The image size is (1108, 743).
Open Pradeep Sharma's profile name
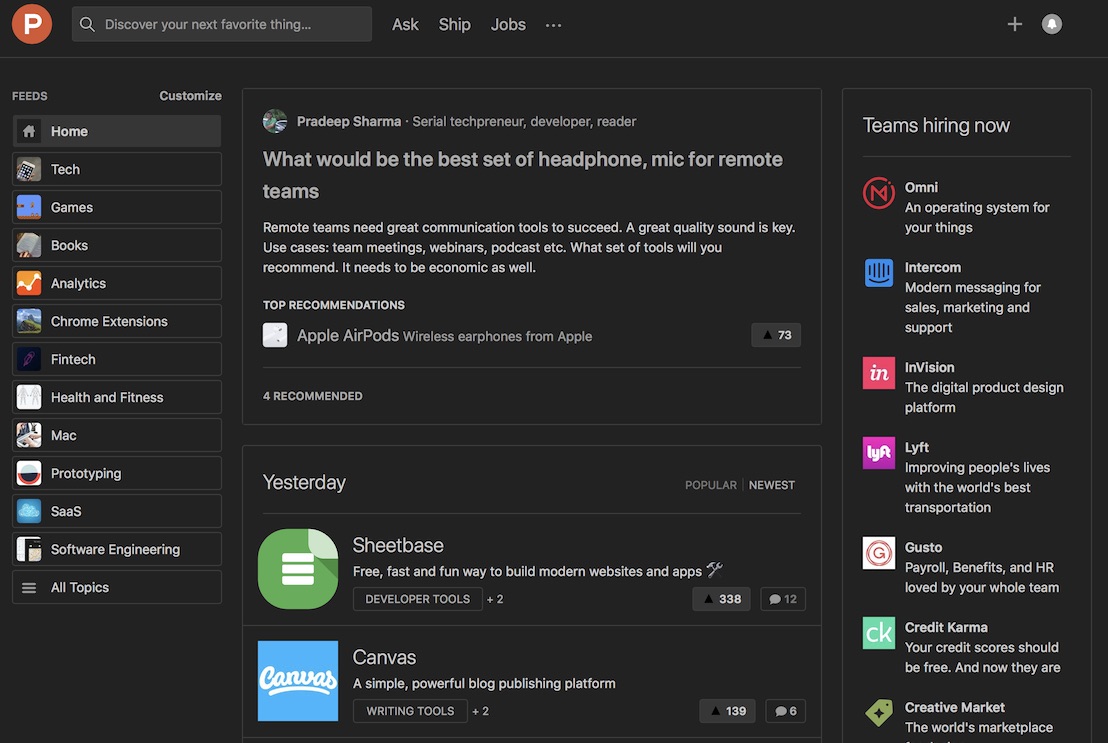[348, 121]
